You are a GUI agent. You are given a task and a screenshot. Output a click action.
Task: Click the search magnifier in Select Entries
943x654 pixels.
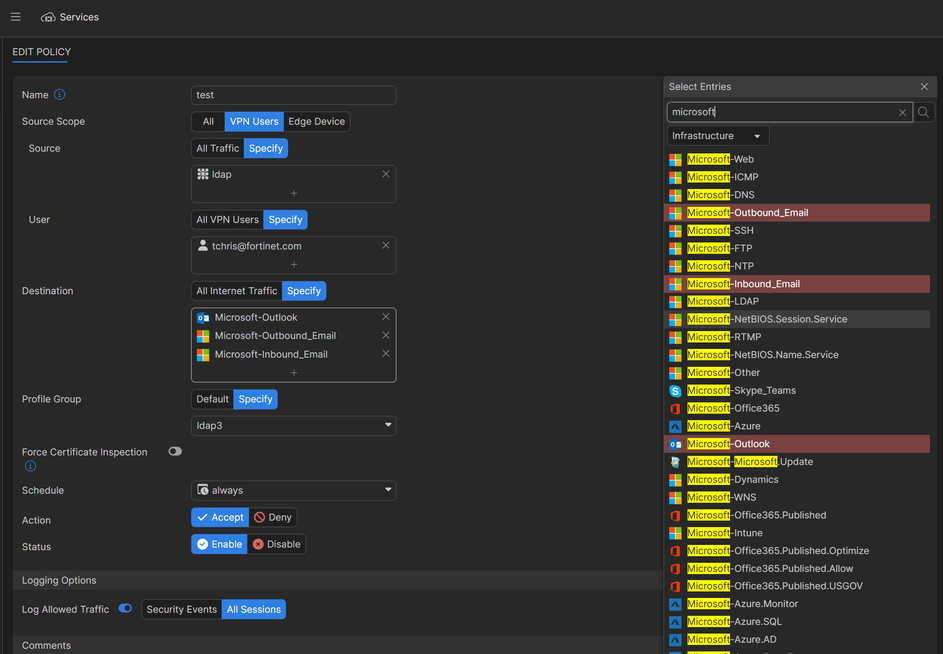[924, 113]
